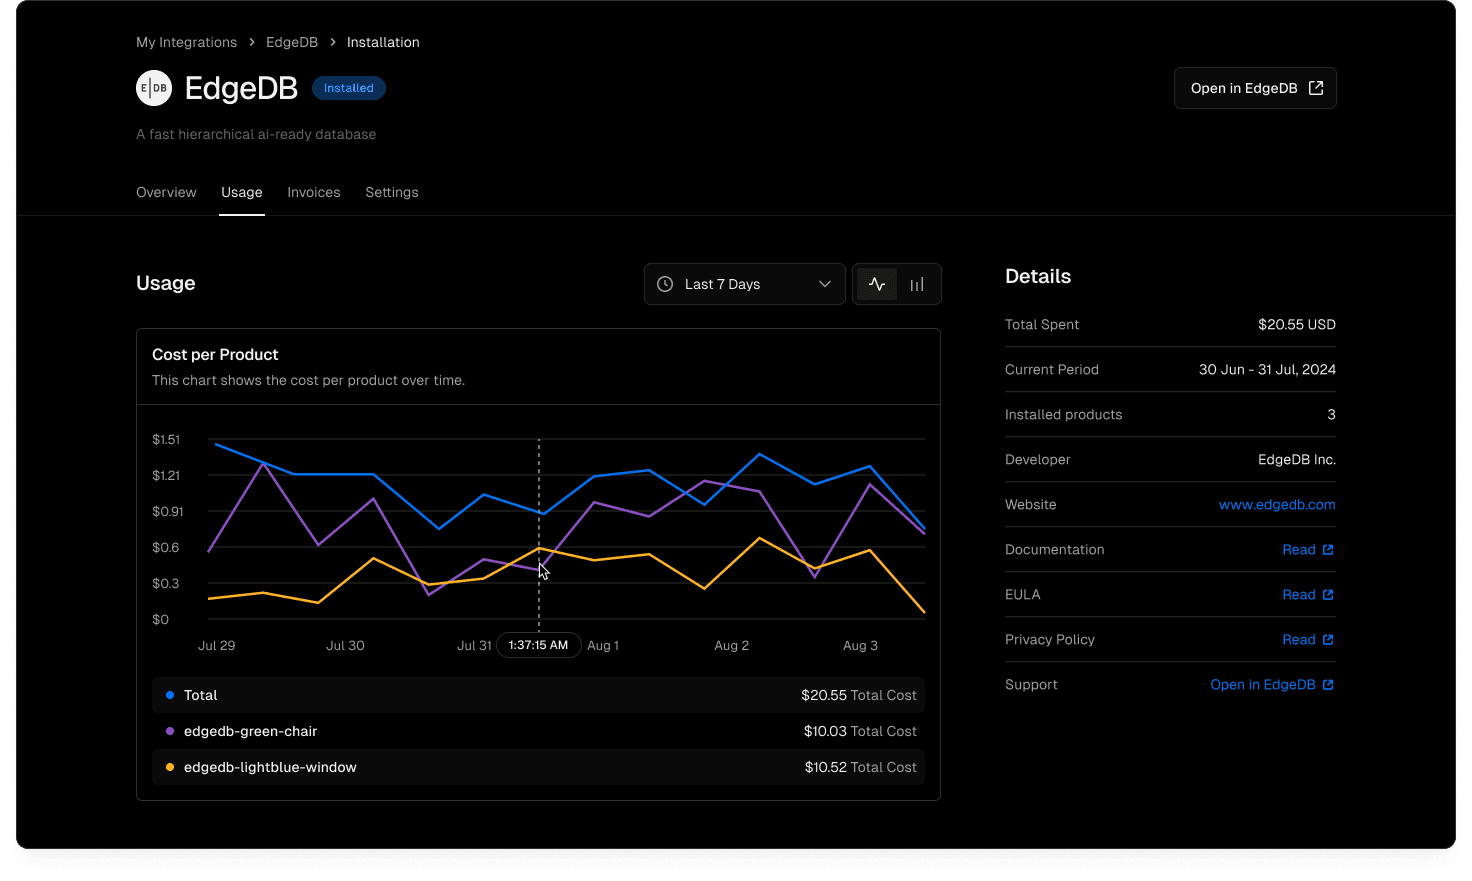
Task: Click the EdgeDB logo icon
Action: pyautogui.click(x=154, y=88)
